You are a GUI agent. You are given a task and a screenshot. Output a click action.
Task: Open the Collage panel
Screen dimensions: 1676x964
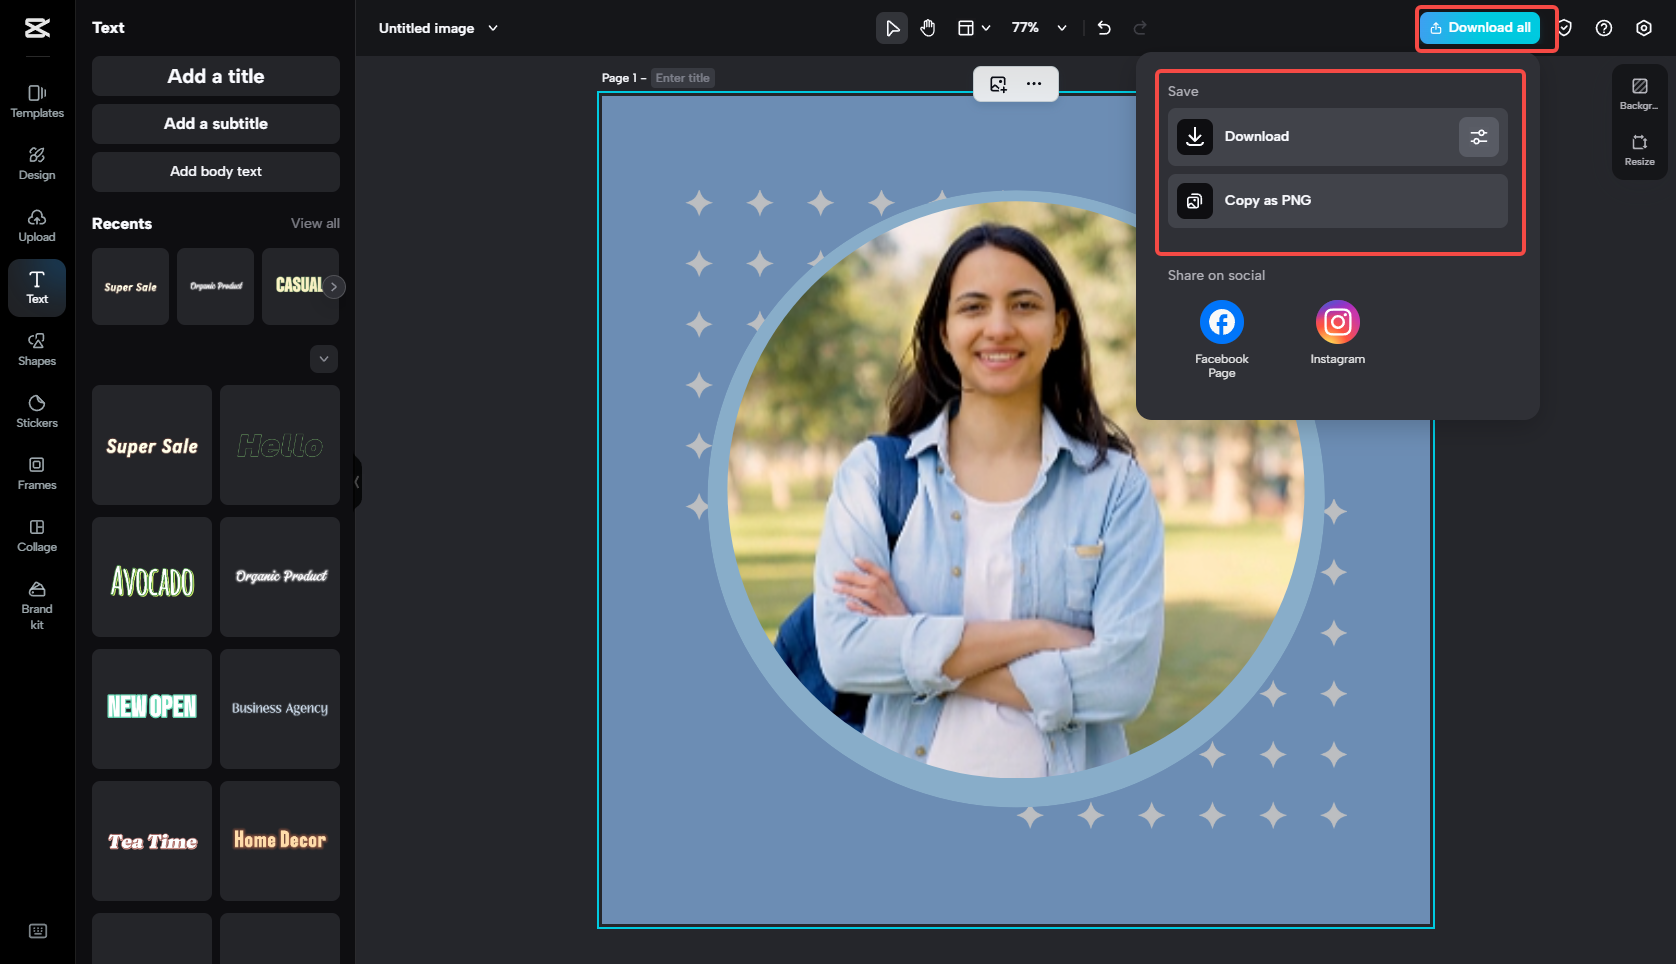37,535
